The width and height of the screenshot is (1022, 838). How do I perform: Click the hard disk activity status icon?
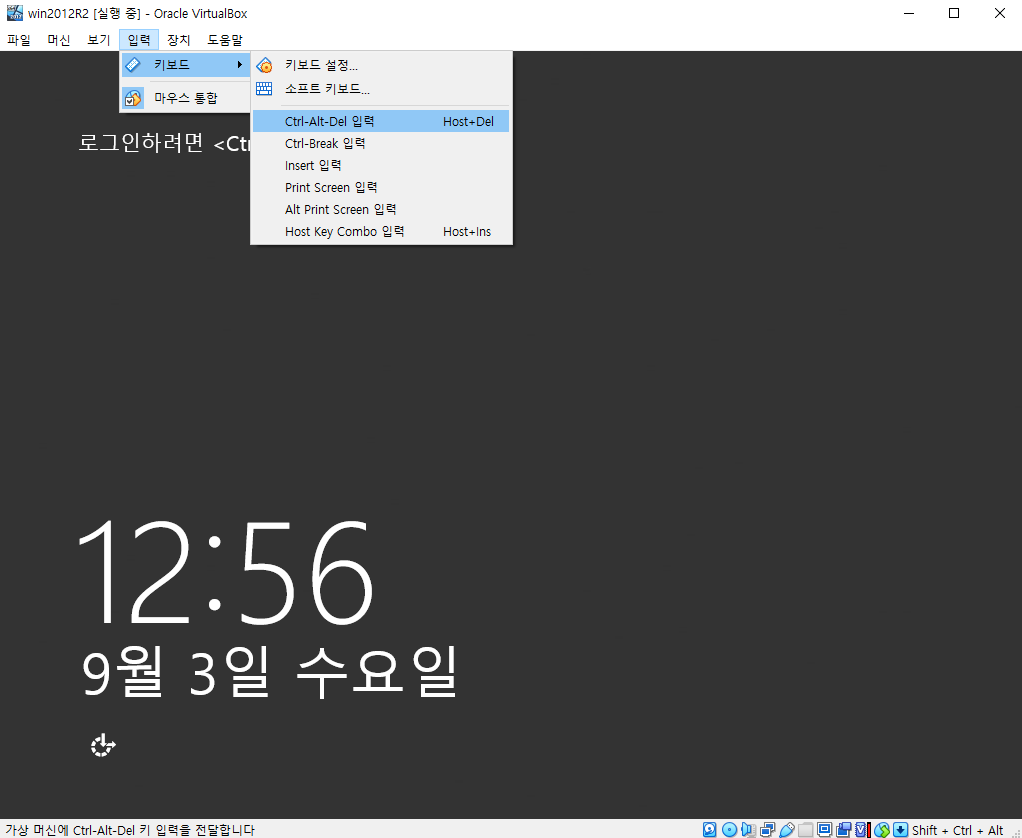[710, 829]
